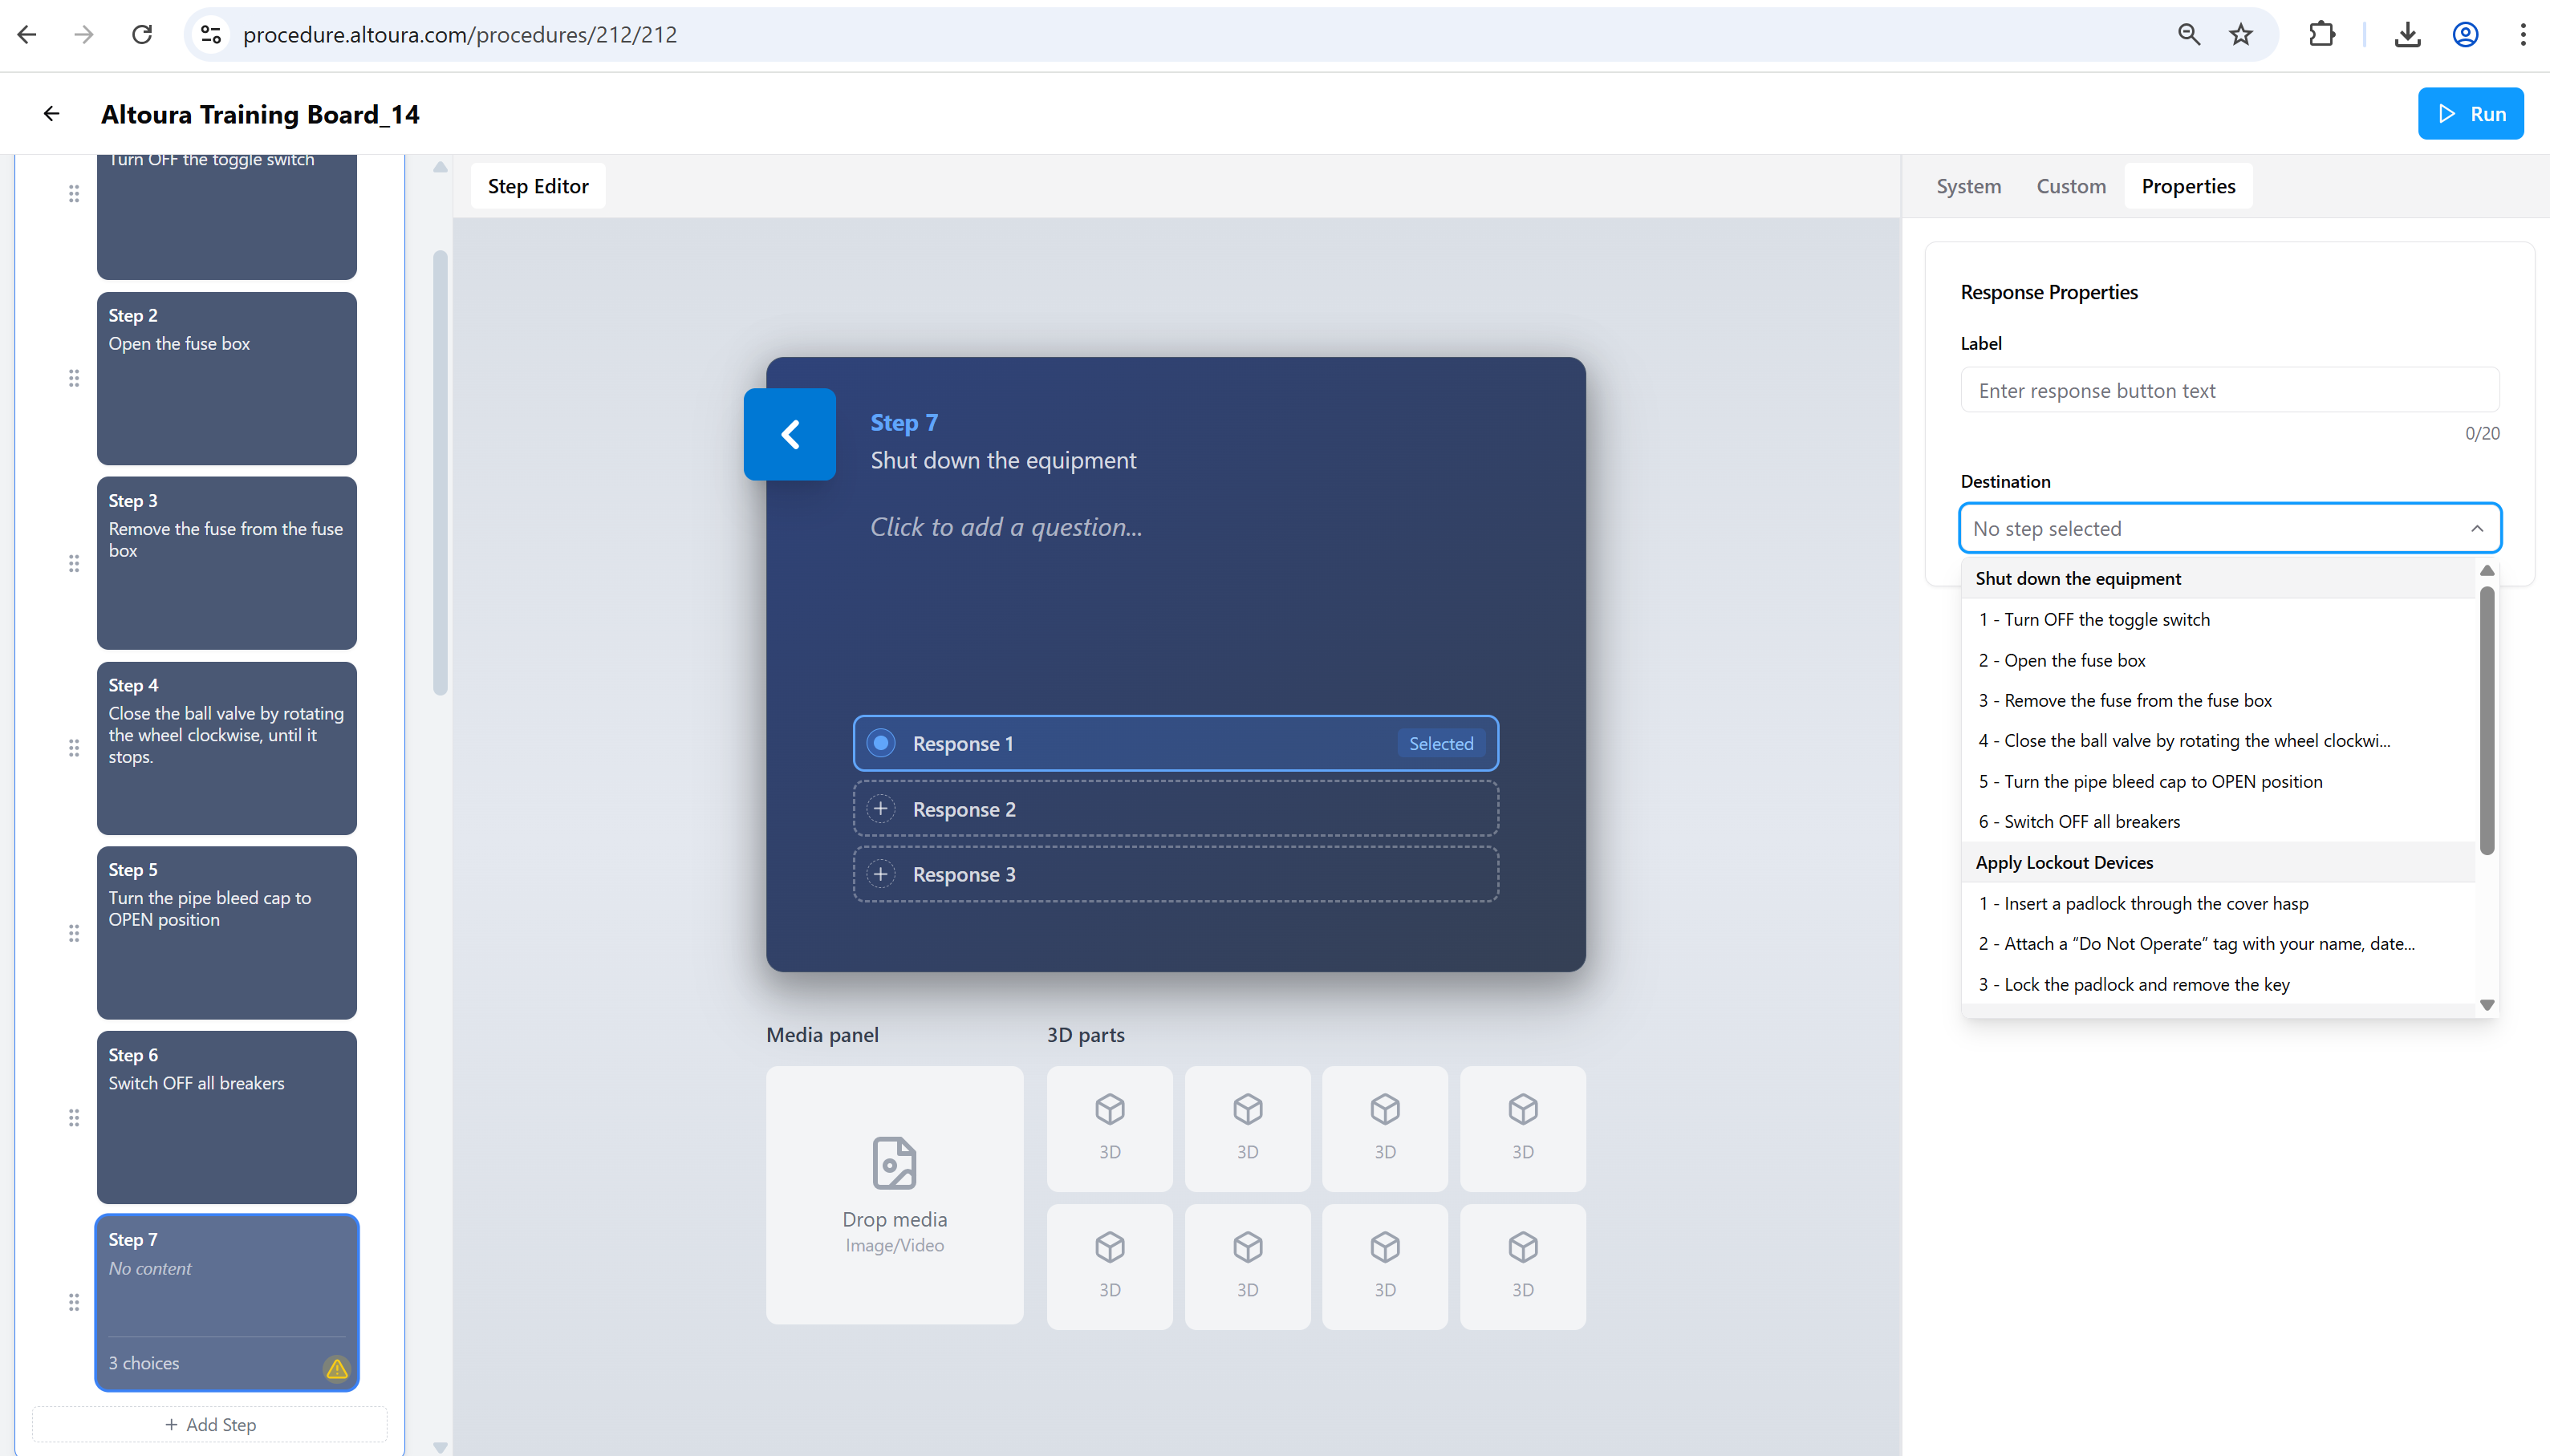
Task: Select the Step 4 Close the ball valve card
Action: (226, 748)
